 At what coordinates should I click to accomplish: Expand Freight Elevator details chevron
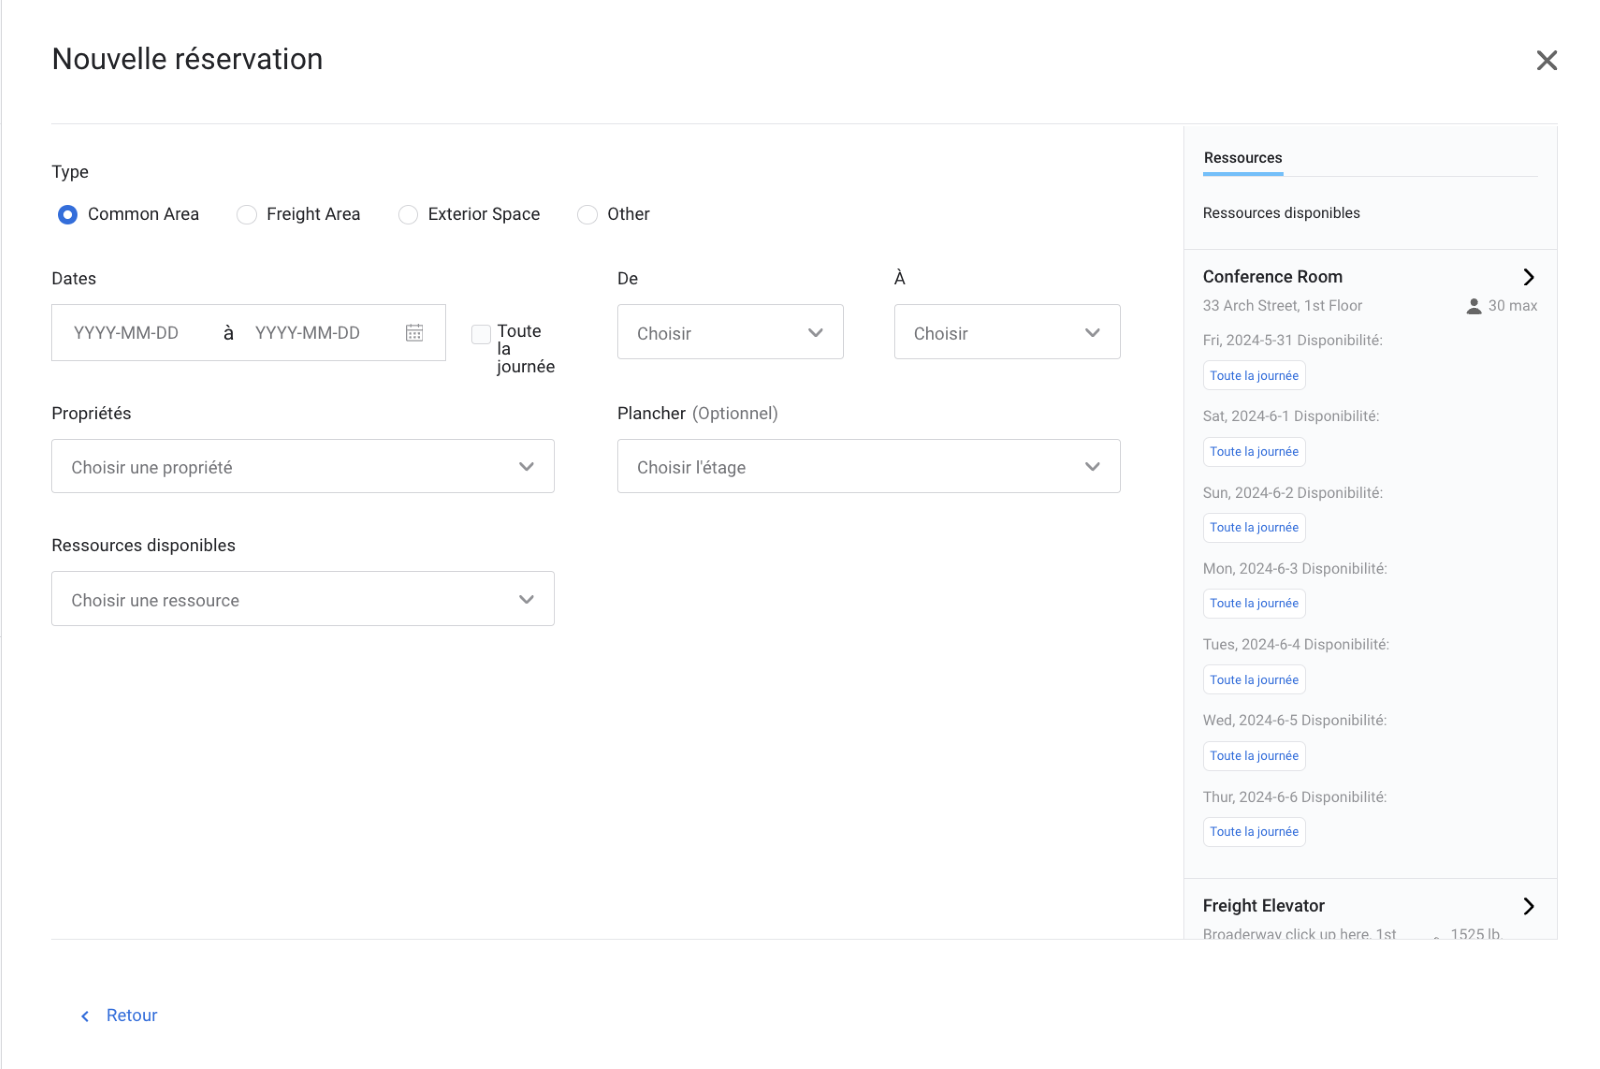pos(1528,906)
